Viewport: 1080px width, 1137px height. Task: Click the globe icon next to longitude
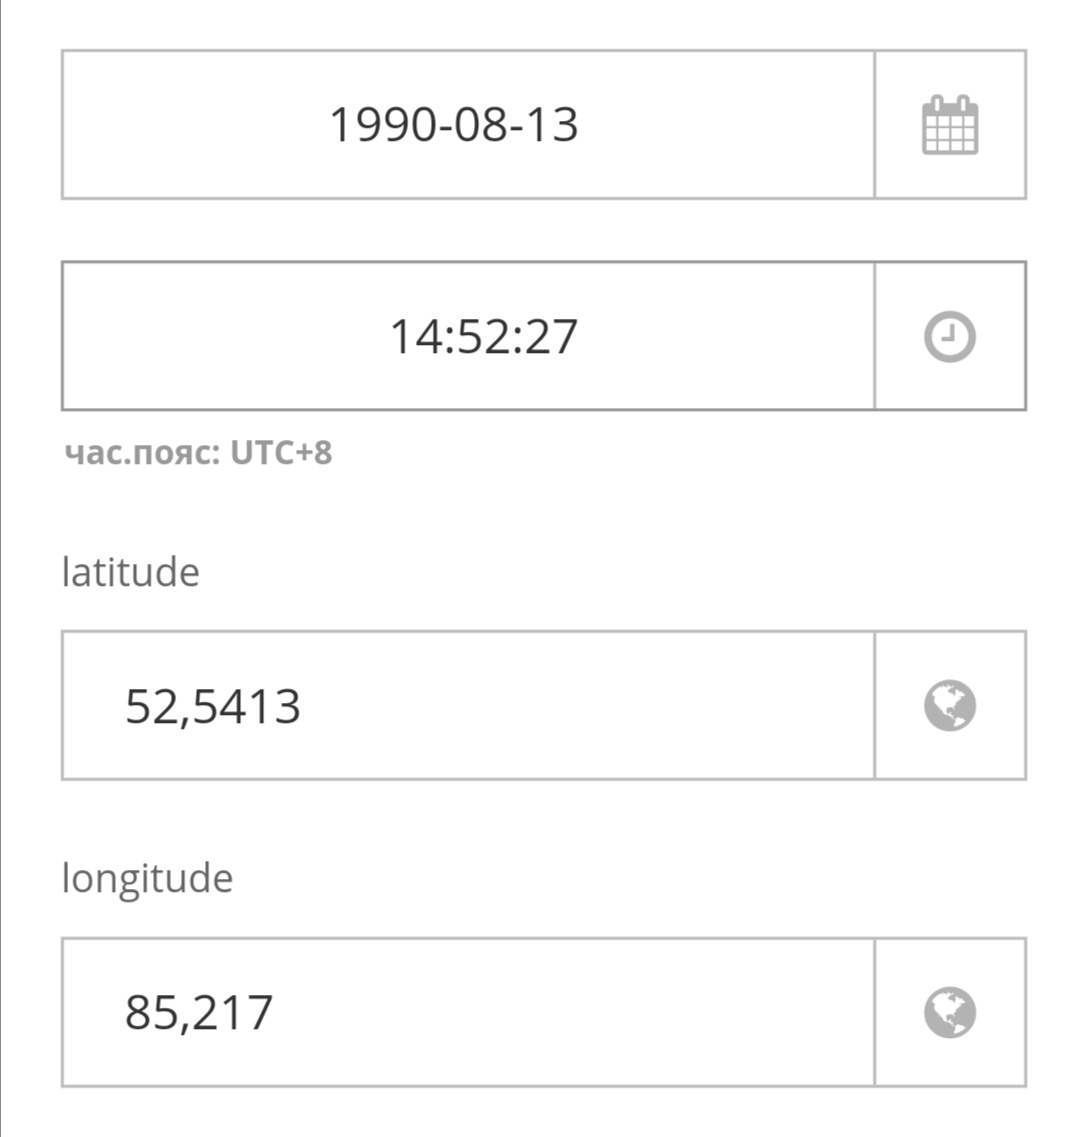coord(949,1012)
